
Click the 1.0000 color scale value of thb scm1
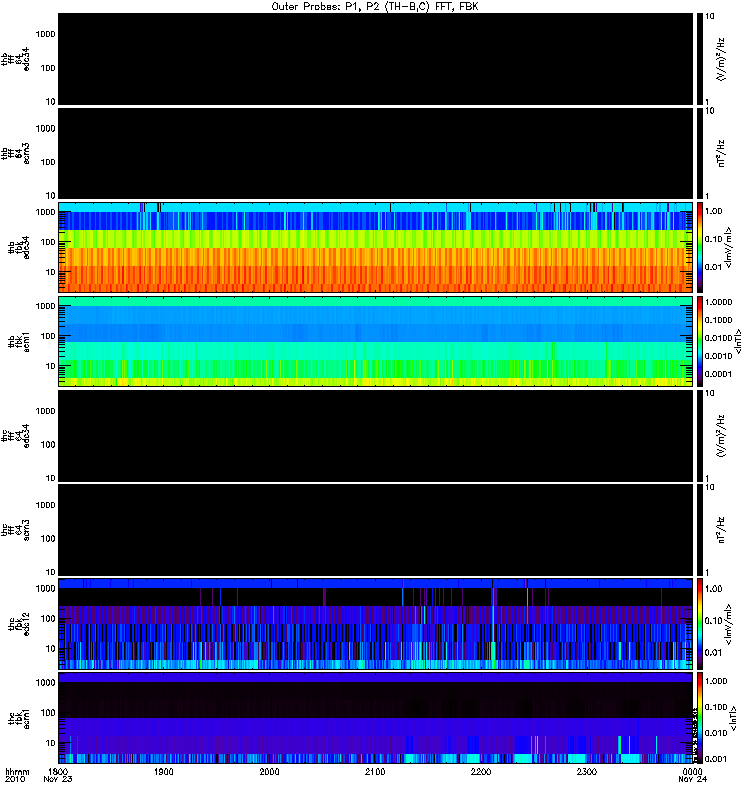[x=718, y=302]
